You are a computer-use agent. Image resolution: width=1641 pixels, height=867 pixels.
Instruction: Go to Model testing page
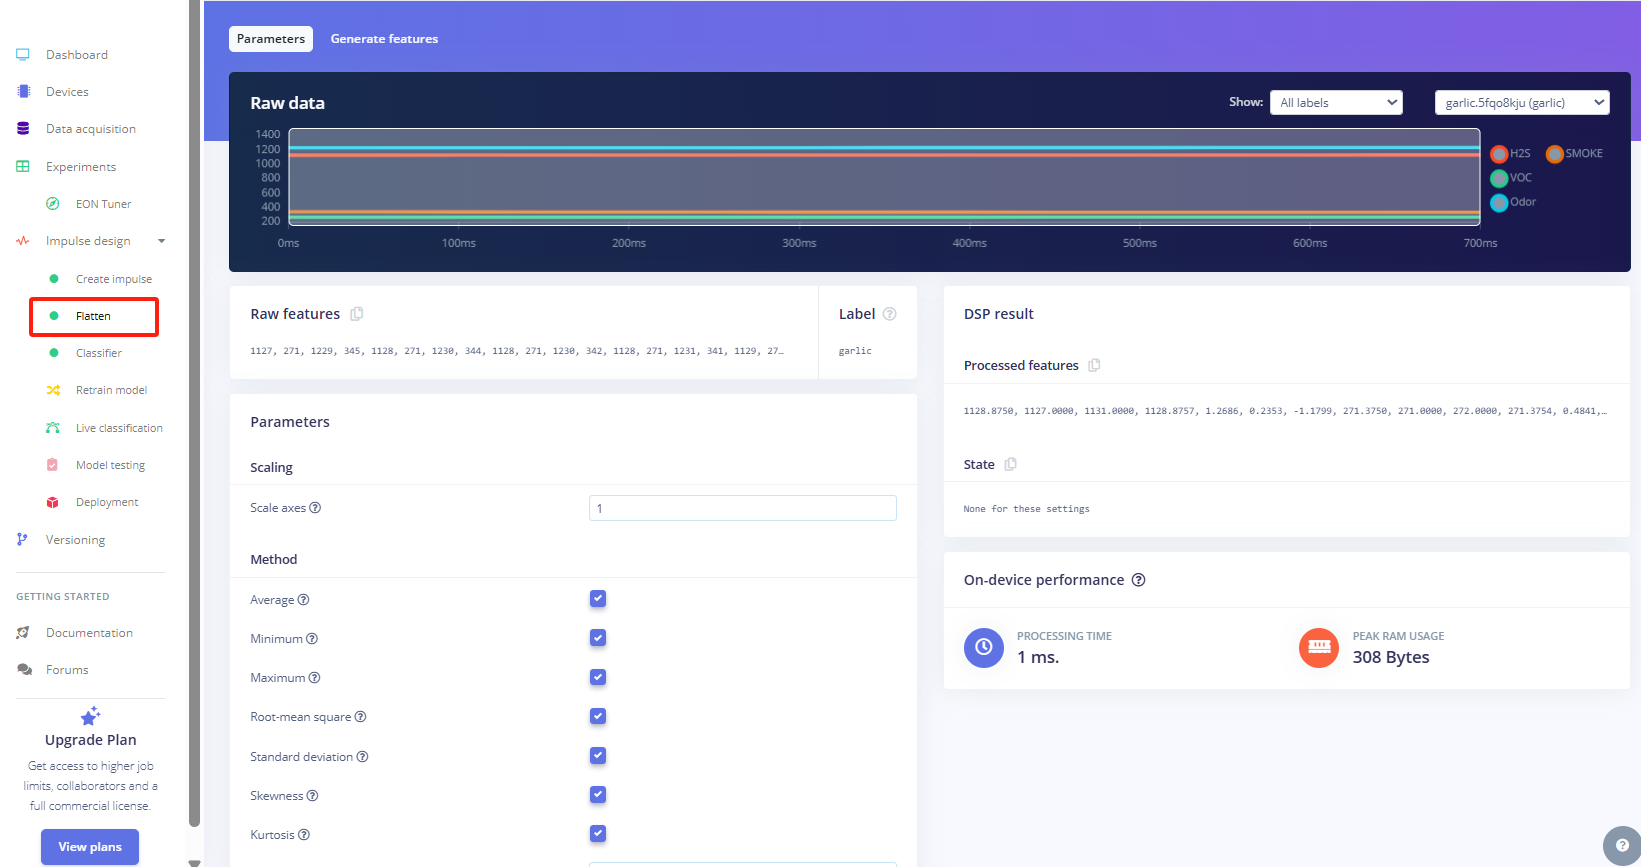click(110, 465)
